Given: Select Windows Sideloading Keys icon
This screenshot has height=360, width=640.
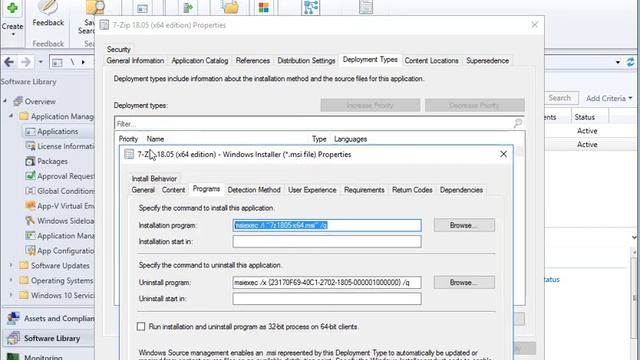Looking at the screenshot, I should (30, 221).
